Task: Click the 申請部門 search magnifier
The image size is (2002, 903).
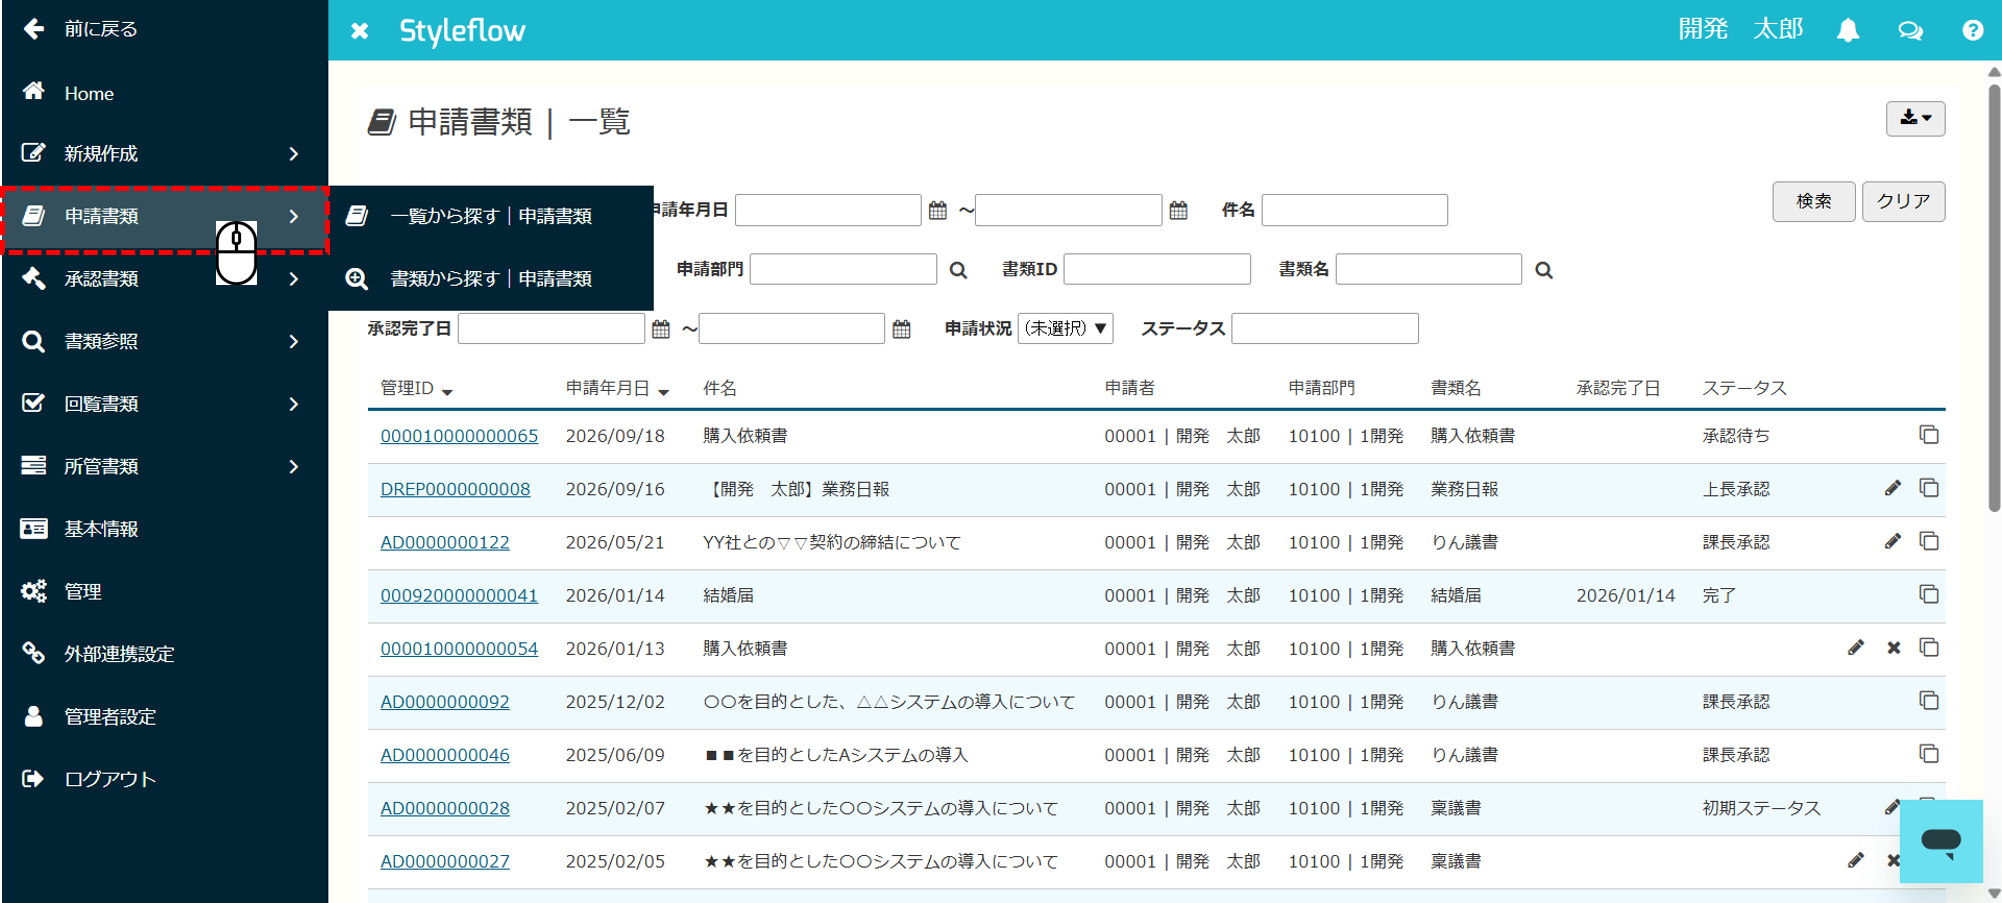Action: coord(958,270)
